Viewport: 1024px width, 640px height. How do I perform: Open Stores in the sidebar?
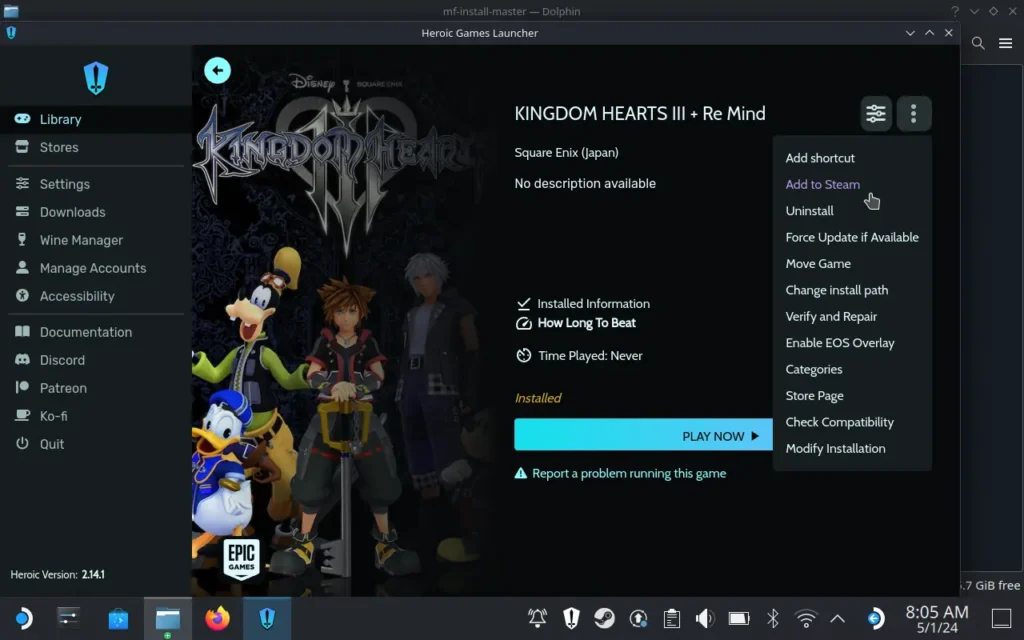coord(95,148)
